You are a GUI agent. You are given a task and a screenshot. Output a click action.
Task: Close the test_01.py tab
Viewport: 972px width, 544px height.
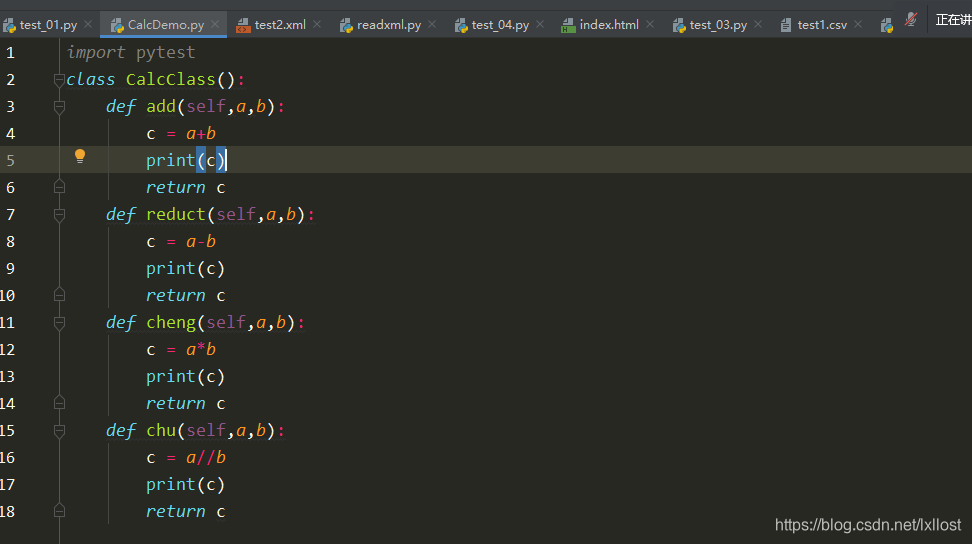pos(88,24)
